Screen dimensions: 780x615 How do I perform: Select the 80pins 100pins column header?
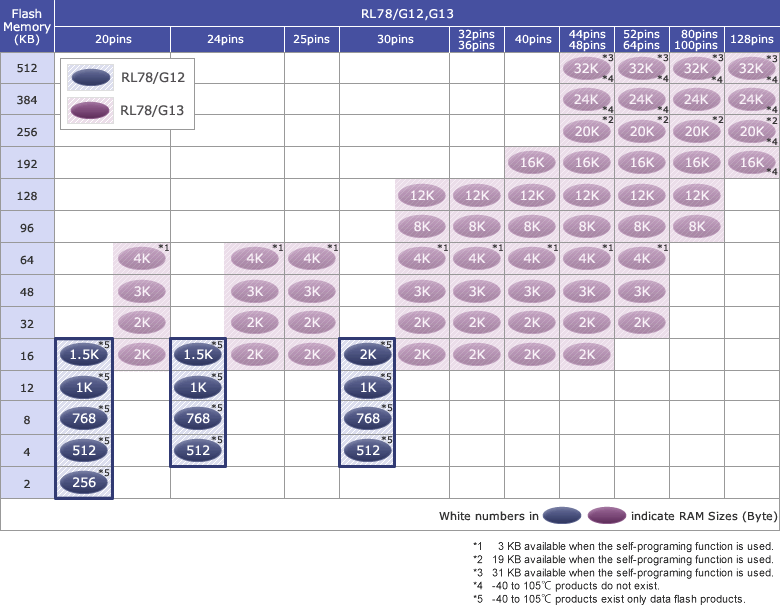coord(696,39)
